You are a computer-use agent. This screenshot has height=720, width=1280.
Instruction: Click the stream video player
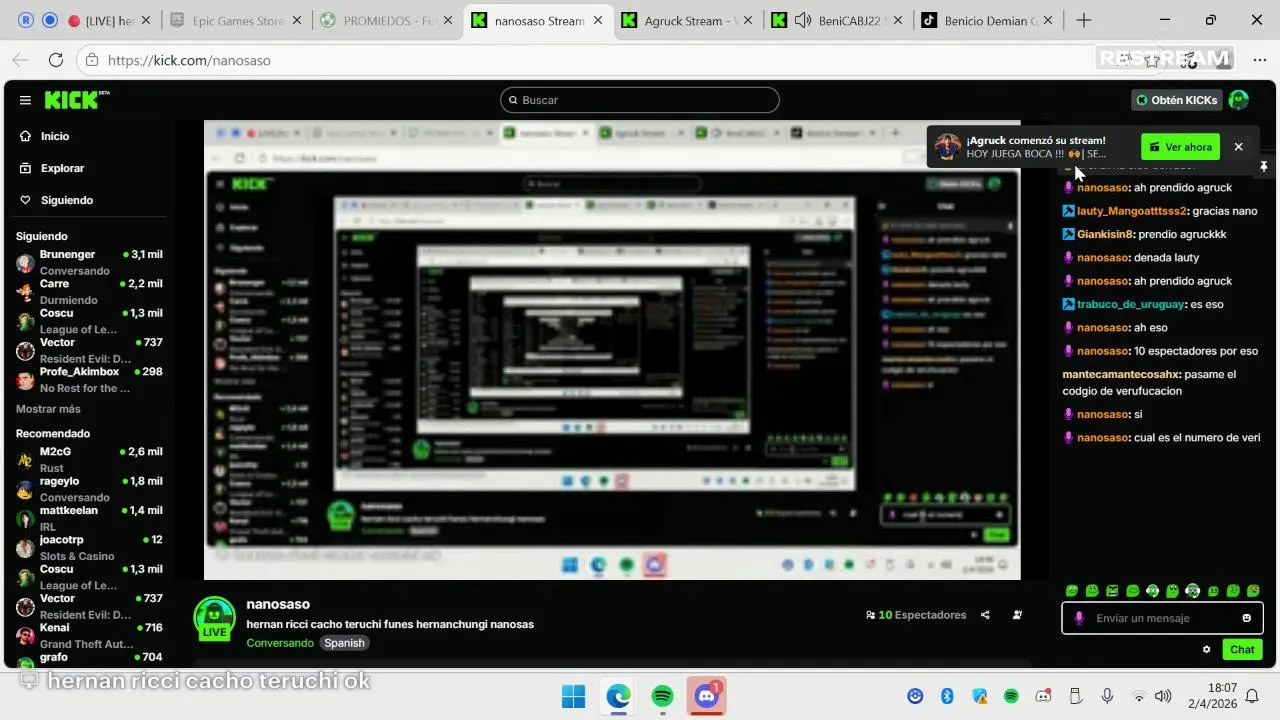click(x=612, y=350)
